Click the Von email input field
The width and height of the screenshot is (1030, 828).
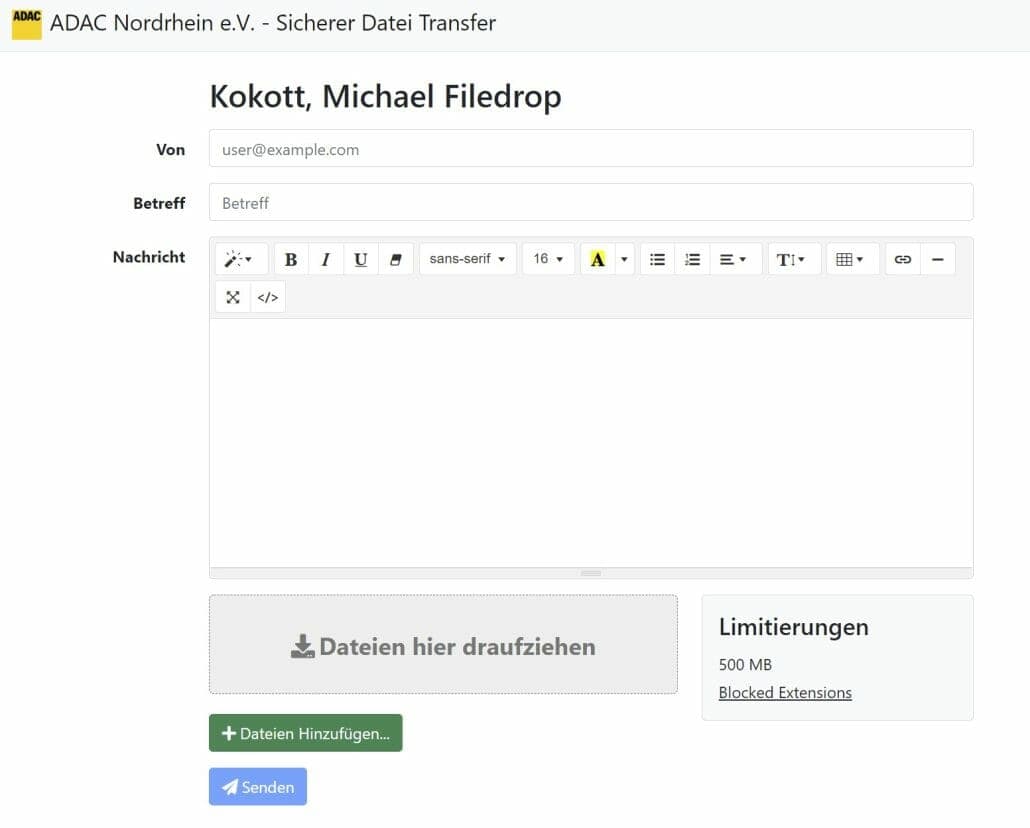[x=591, y=149]
